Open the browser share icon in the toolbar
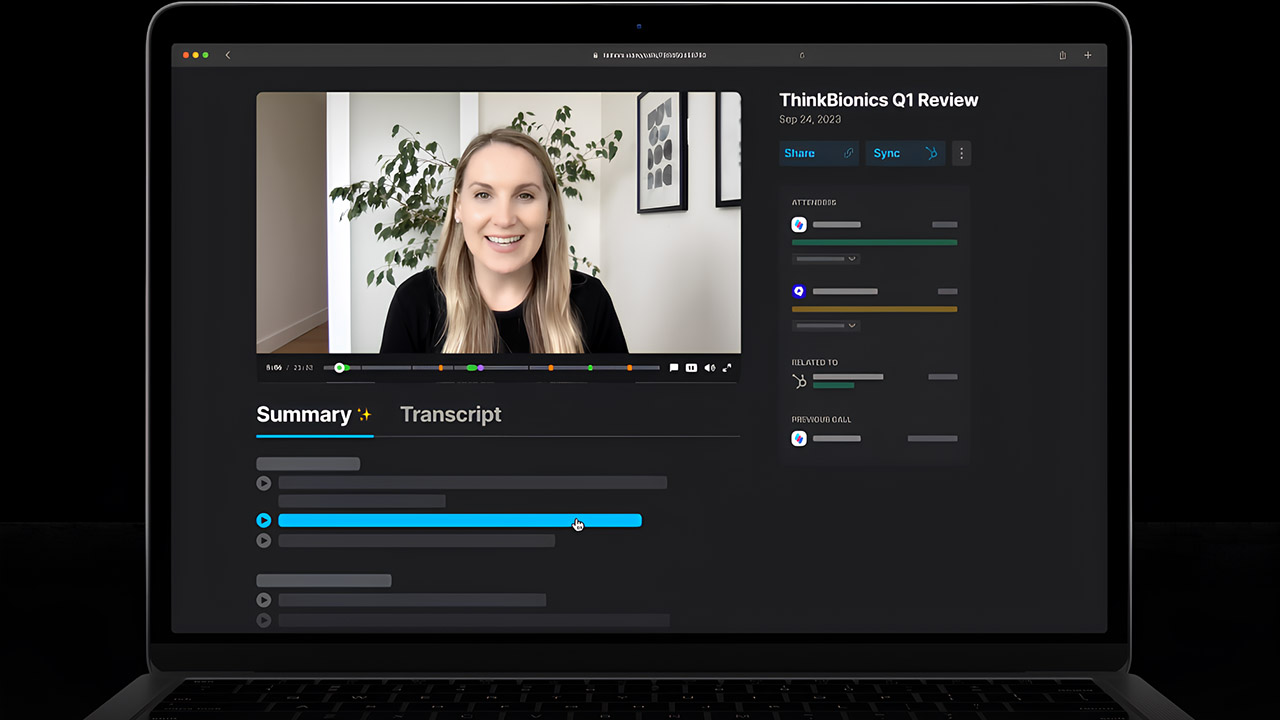The image size is (1280, 720). [1062, 55]
